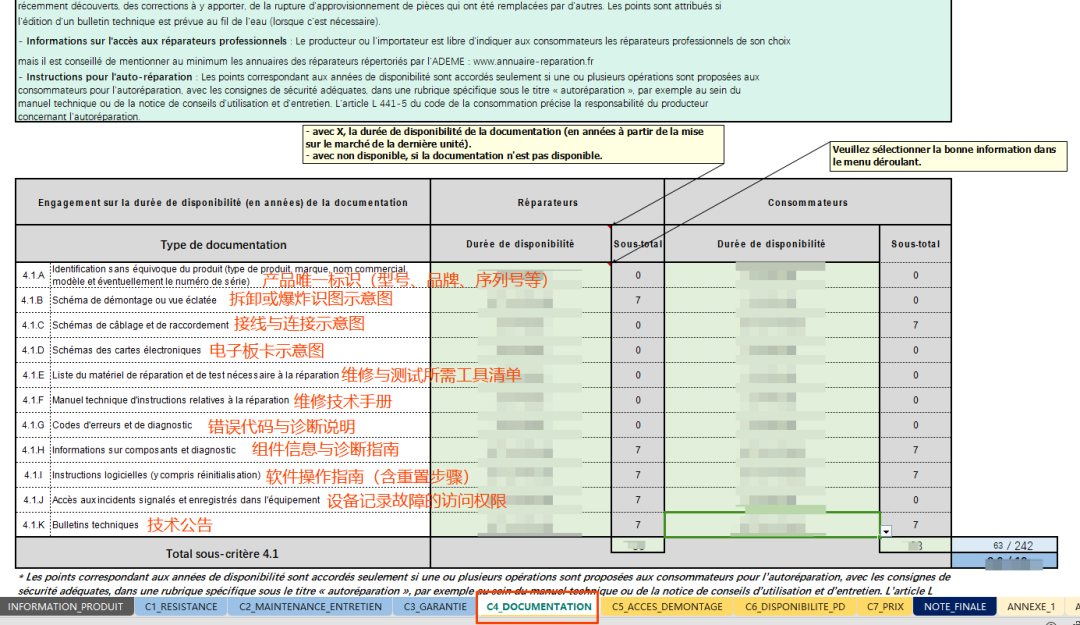
Task: Open the ANNEXE_1 sheet tab
Action: (x=1030, y=606)
